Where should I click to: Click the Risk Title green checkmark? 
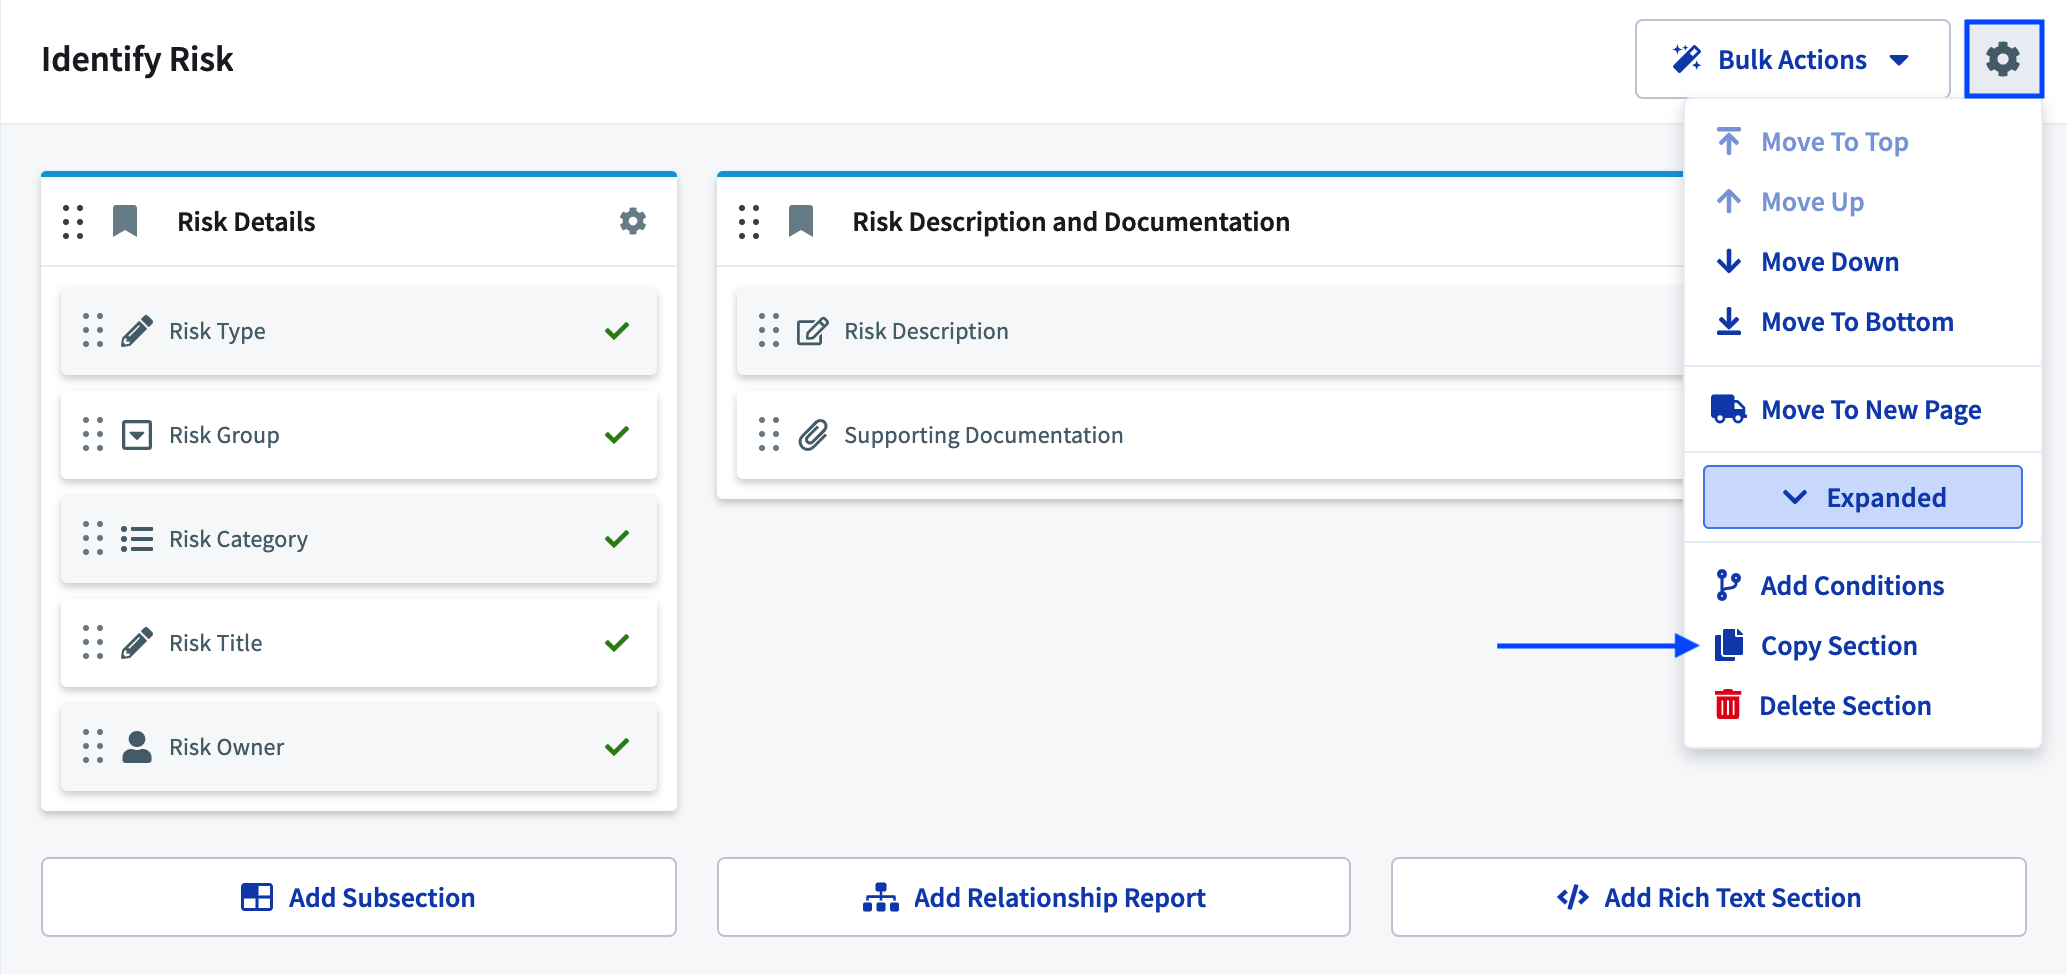(617, 643)
